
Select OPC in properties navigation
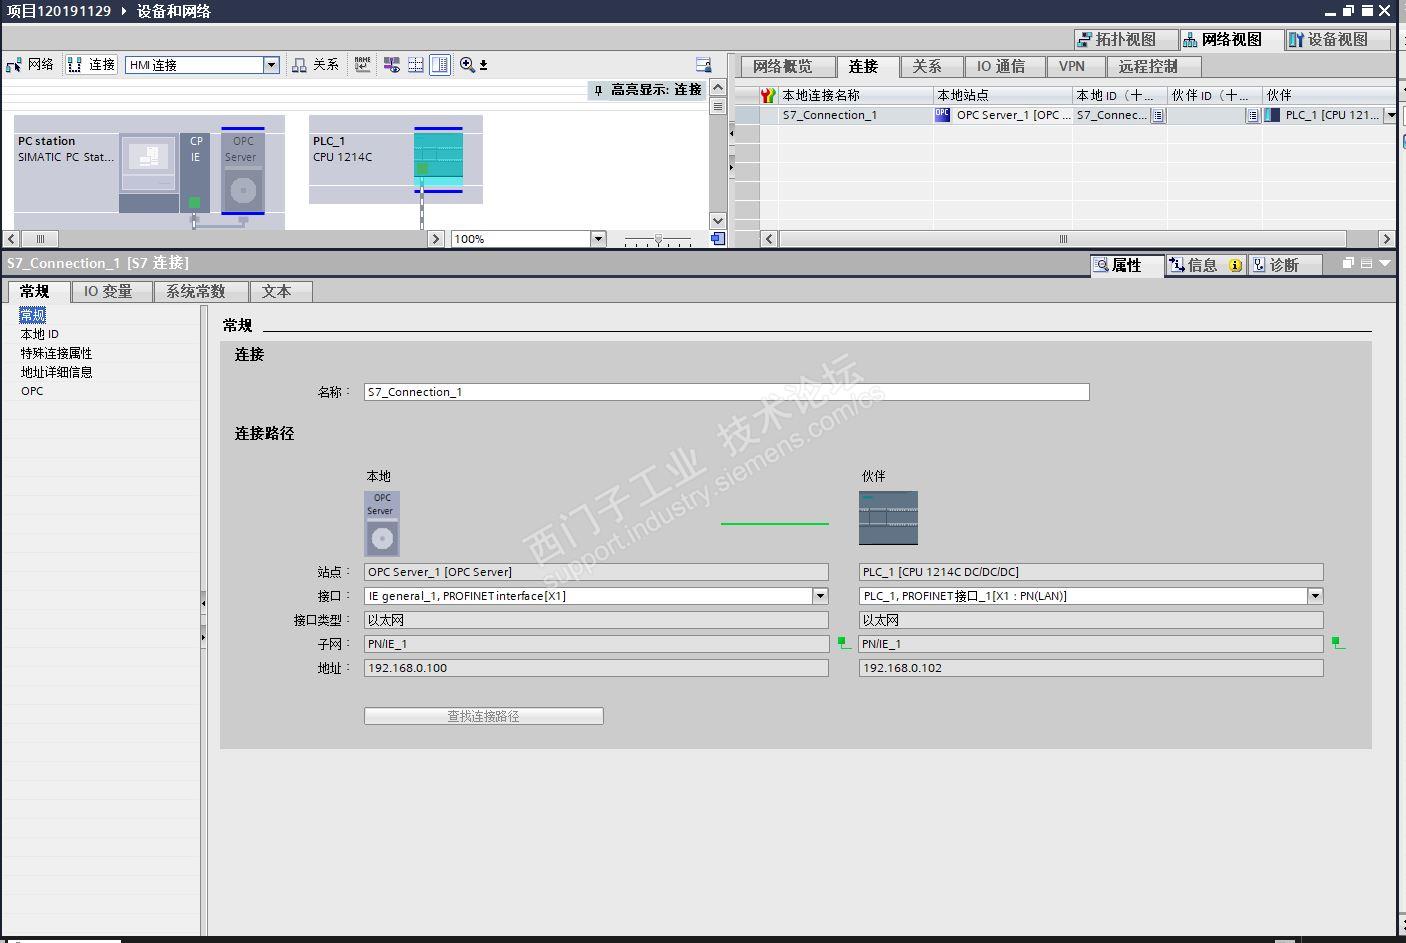pos(32,391)
